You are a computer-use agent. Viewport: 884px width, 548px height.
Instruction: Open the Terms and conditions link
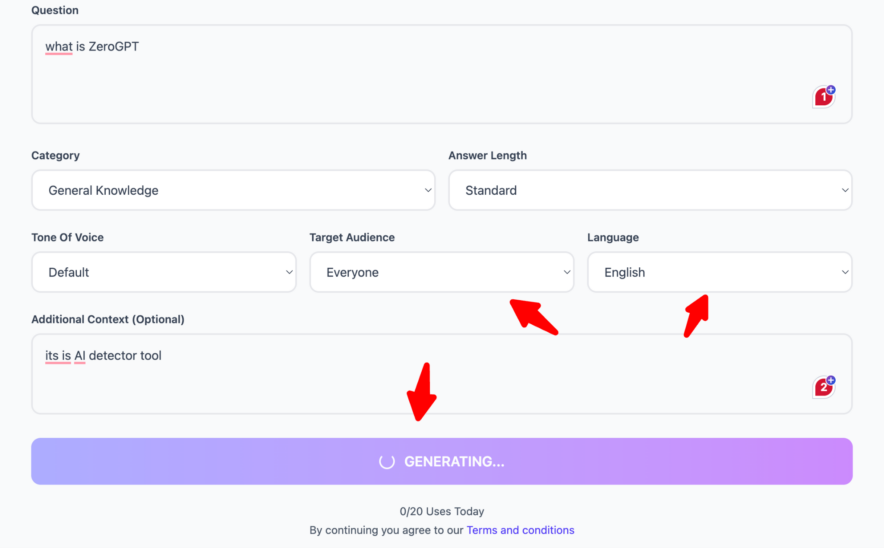(520, 530)
